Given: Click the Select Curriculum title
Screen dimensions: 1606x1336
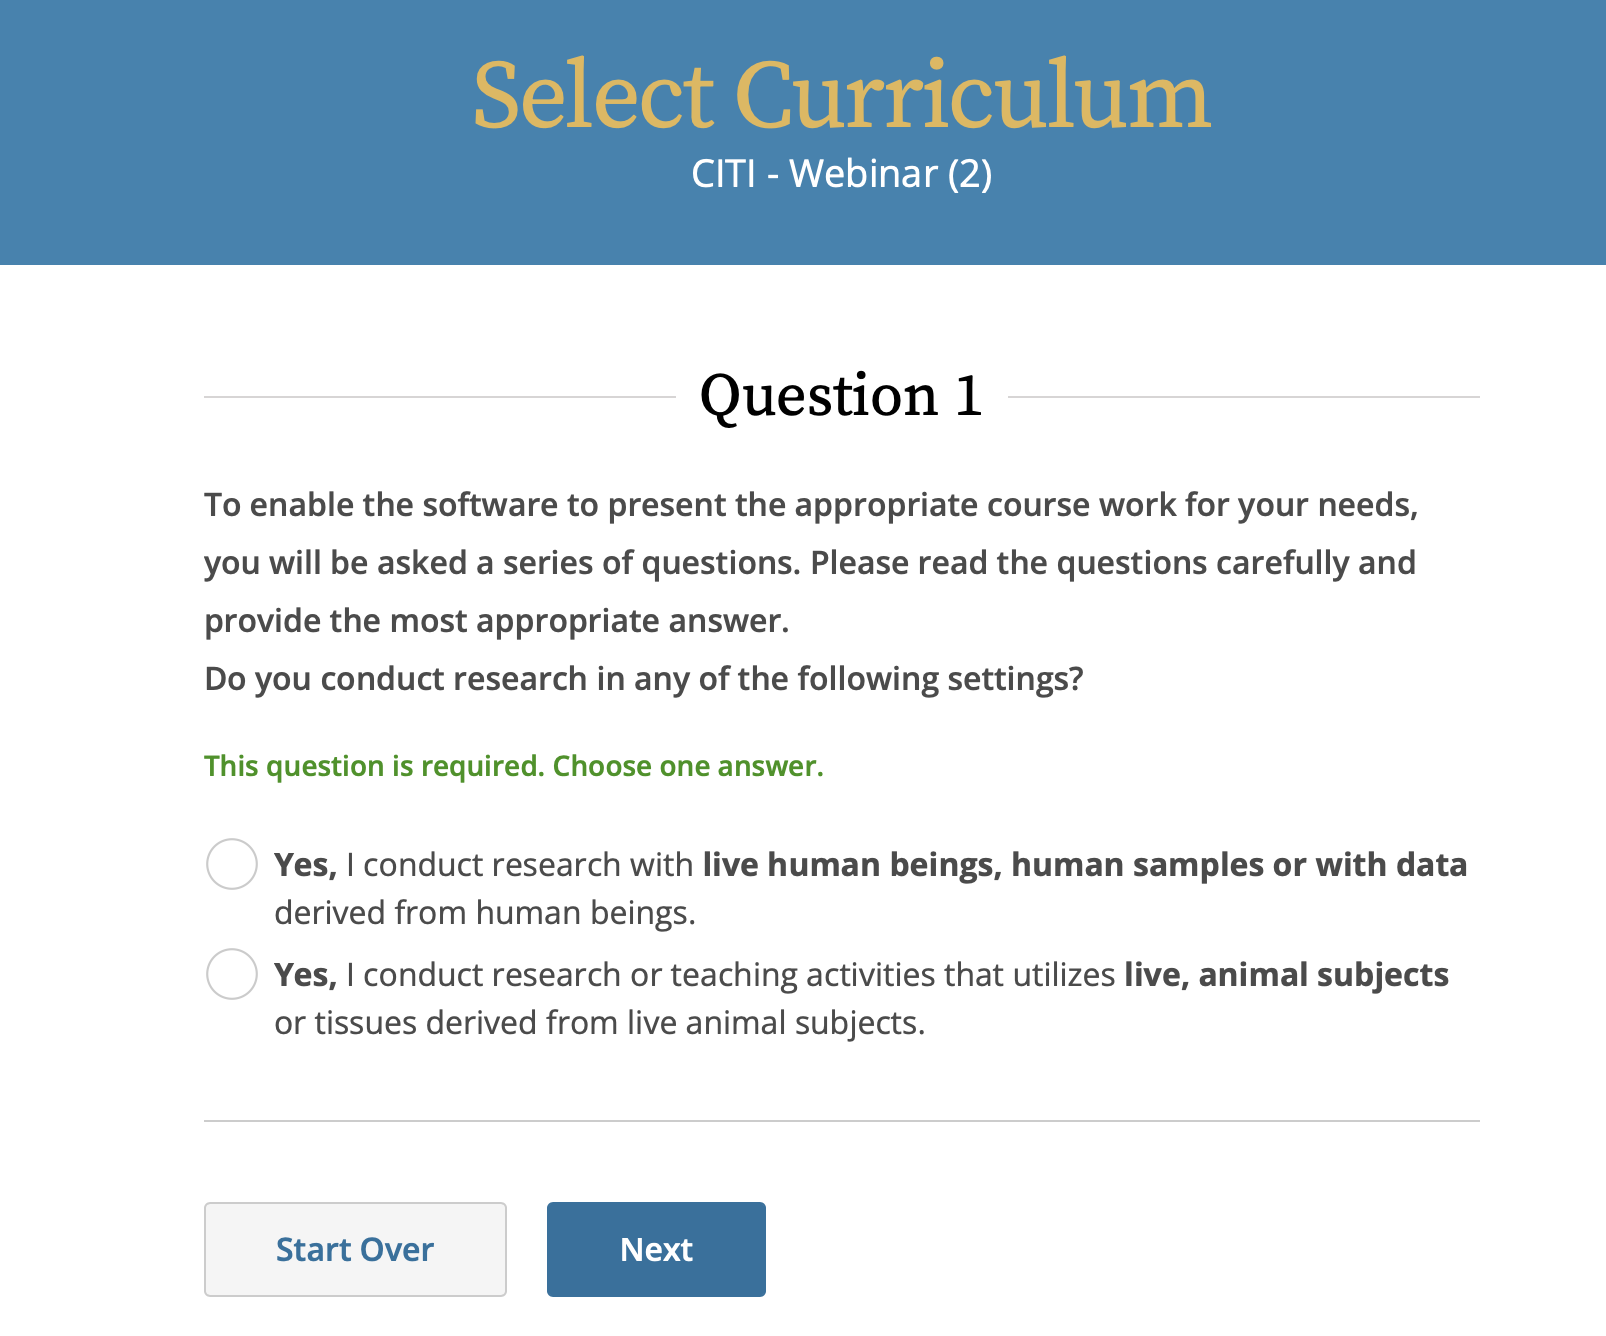Looking at the screenshot, I should 842,95.
